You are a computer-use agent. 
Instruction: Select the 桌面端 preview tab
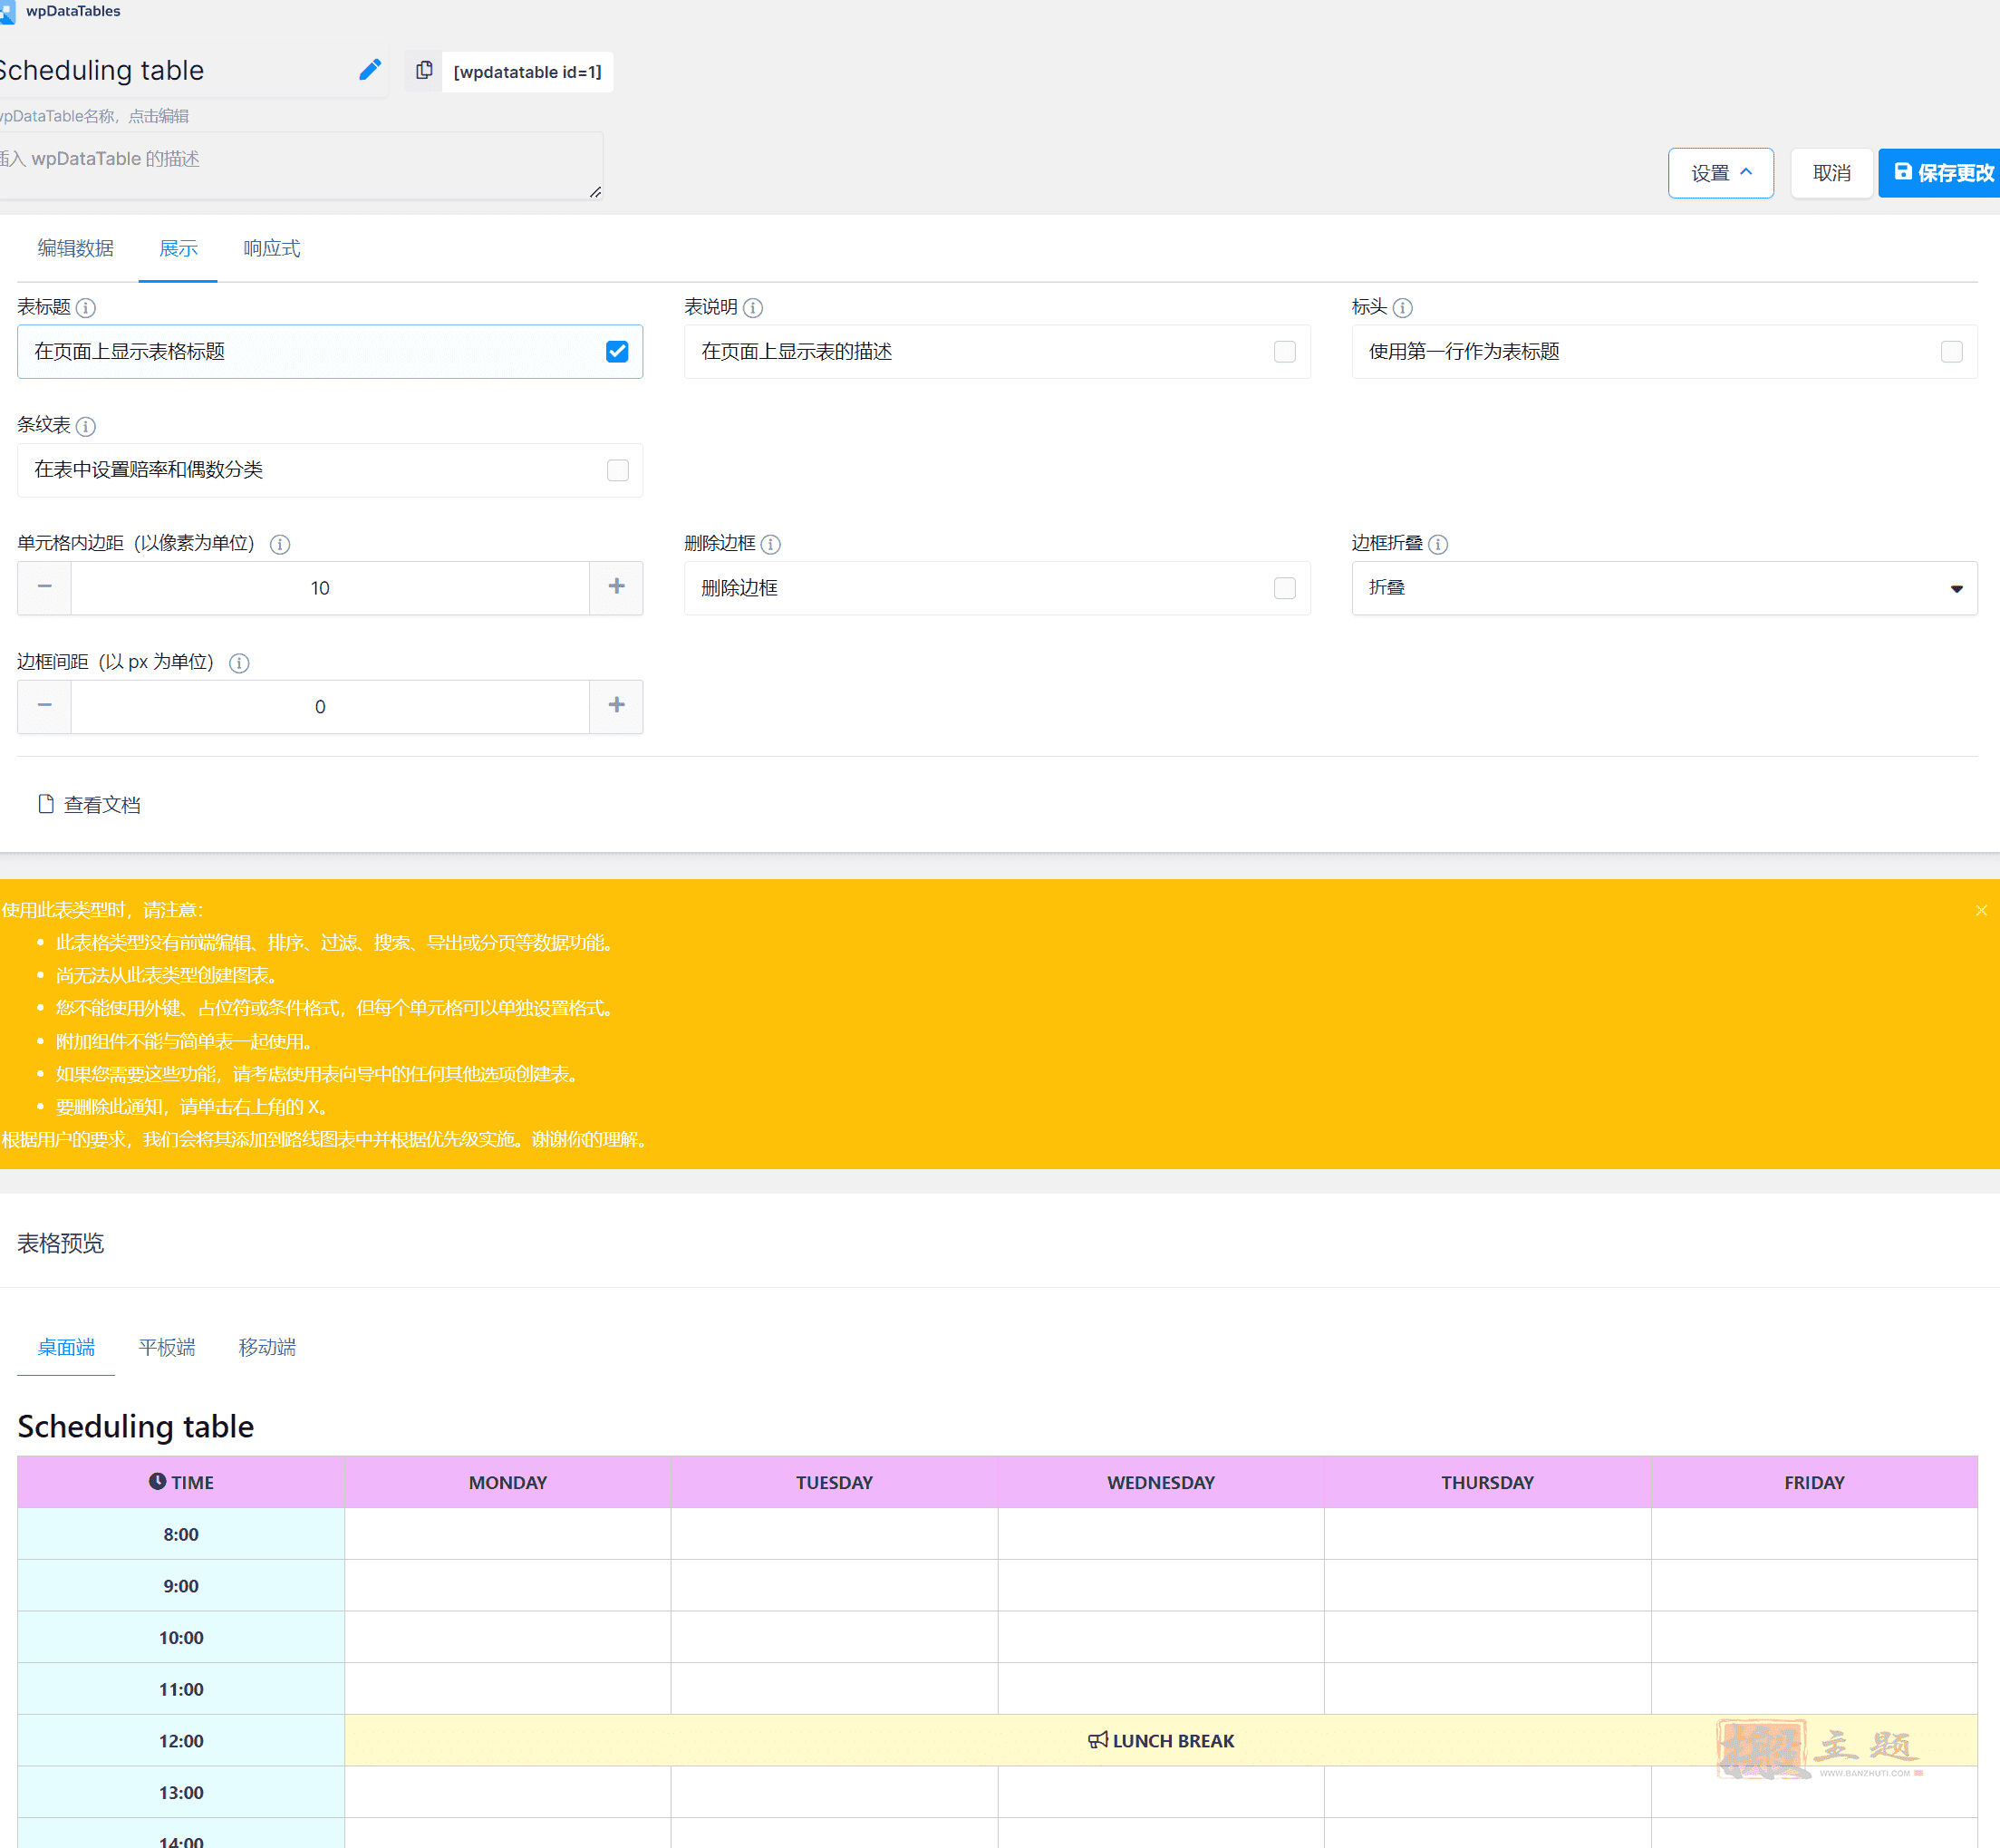point(66,1347)
